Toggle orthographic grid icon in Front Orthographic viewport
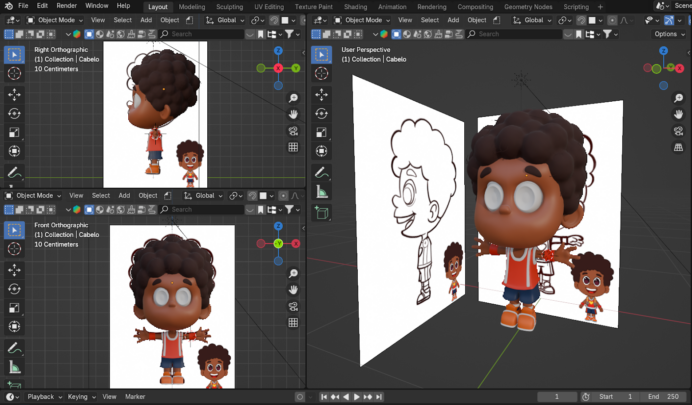Screen dimensions: 692x405 point(293,323)
